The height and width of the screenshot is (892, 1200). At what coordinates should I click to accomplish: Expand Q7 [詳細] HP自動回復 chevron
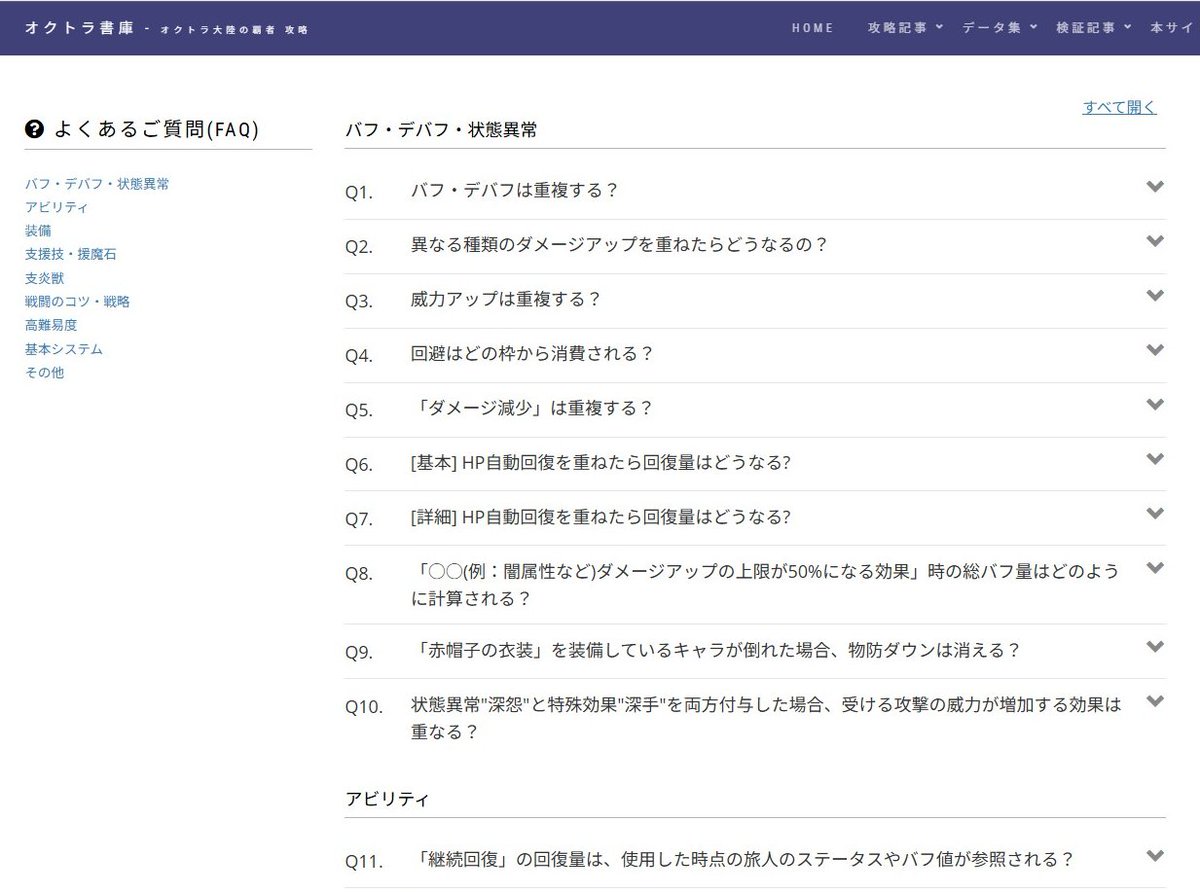click(1155, 514)
